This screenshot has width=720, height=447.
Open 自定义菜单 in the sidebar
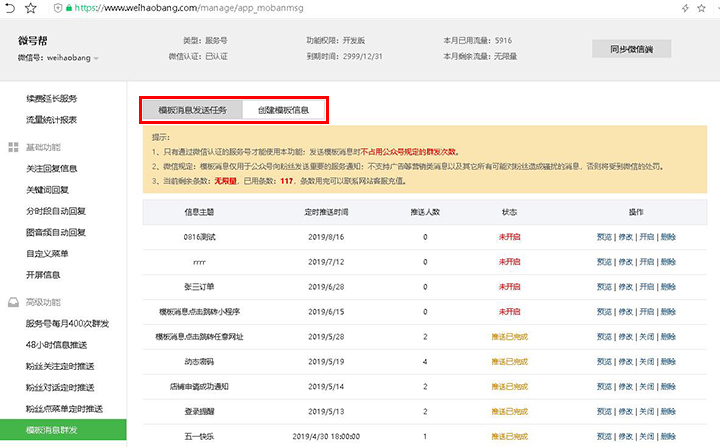click(47, 254)
